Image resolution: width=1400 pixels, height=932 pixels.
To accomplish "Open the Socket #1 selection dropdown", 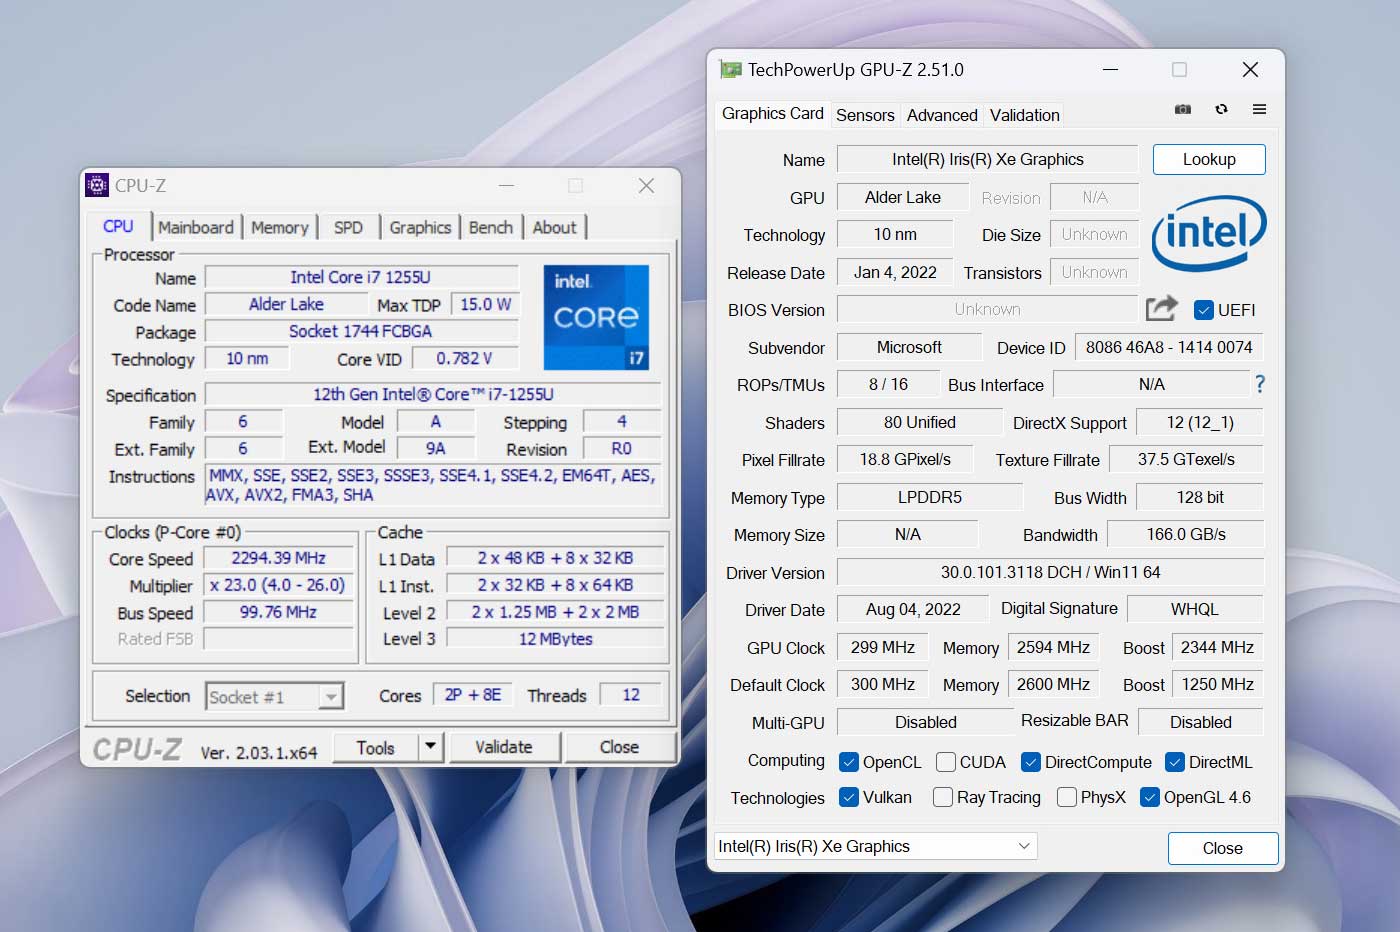I will 275,696.
